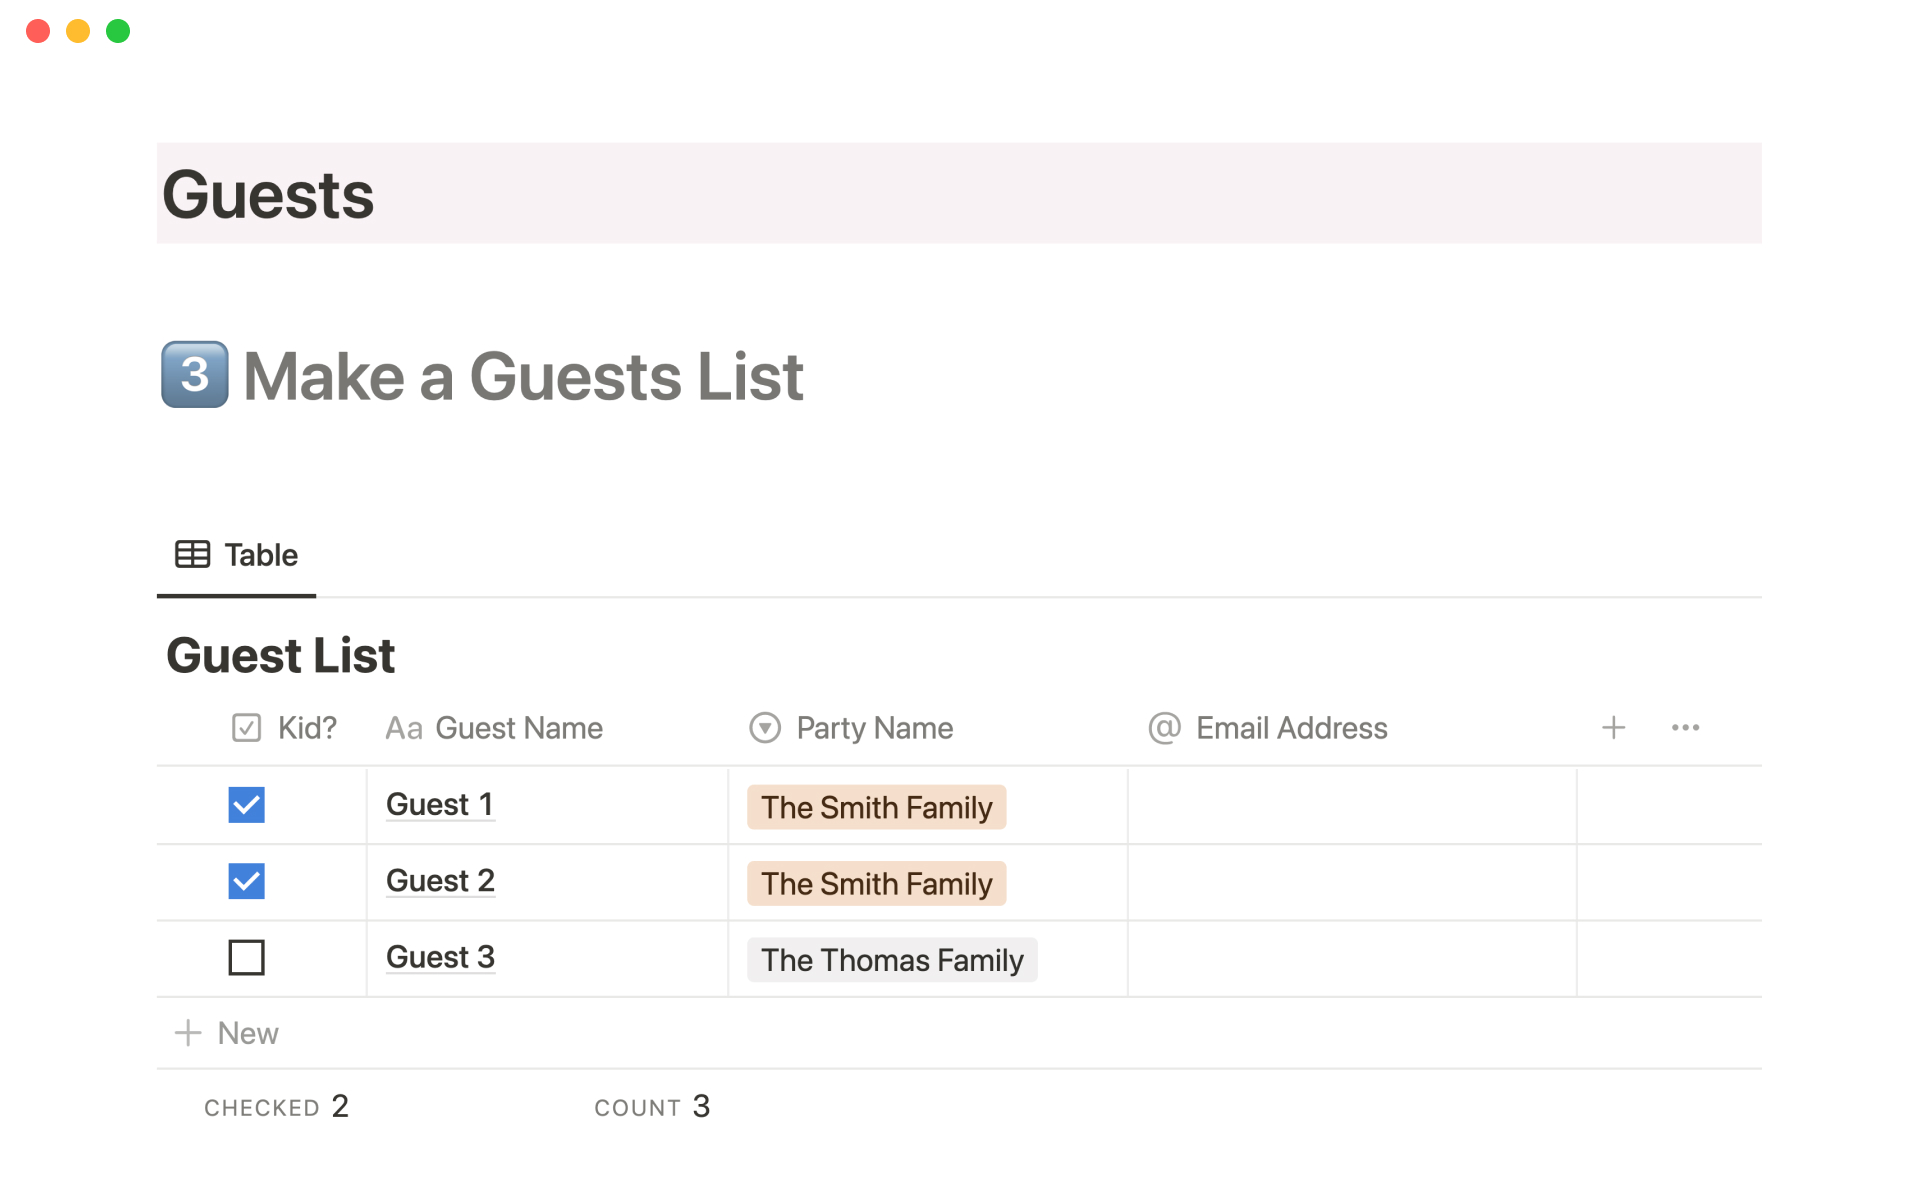Open the CHECKED calculation dropdown in footer
The height and width of the screenshot is (1200, 1920).
276,1107
